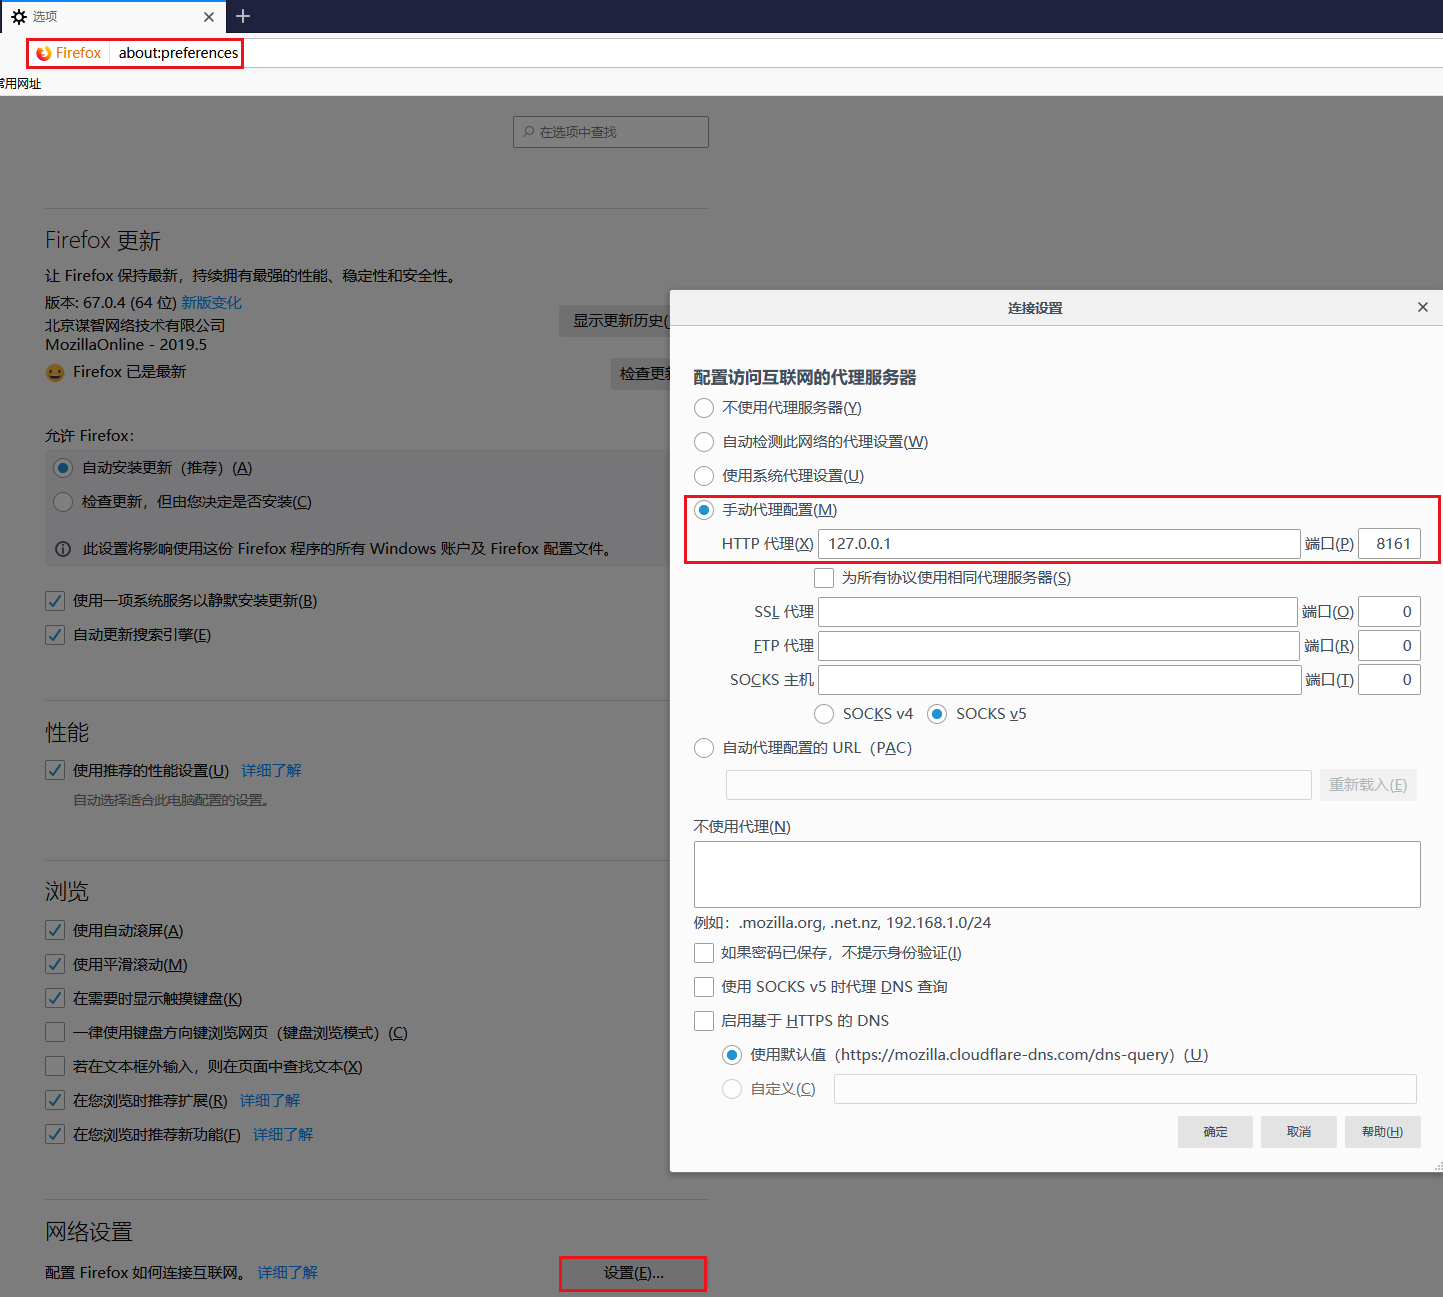The width and height of the screenshot is (1443, 1297).
Task: Toggle 使用一项系统服务以静默安装更新 checkbox
Action: coord(55,601)
